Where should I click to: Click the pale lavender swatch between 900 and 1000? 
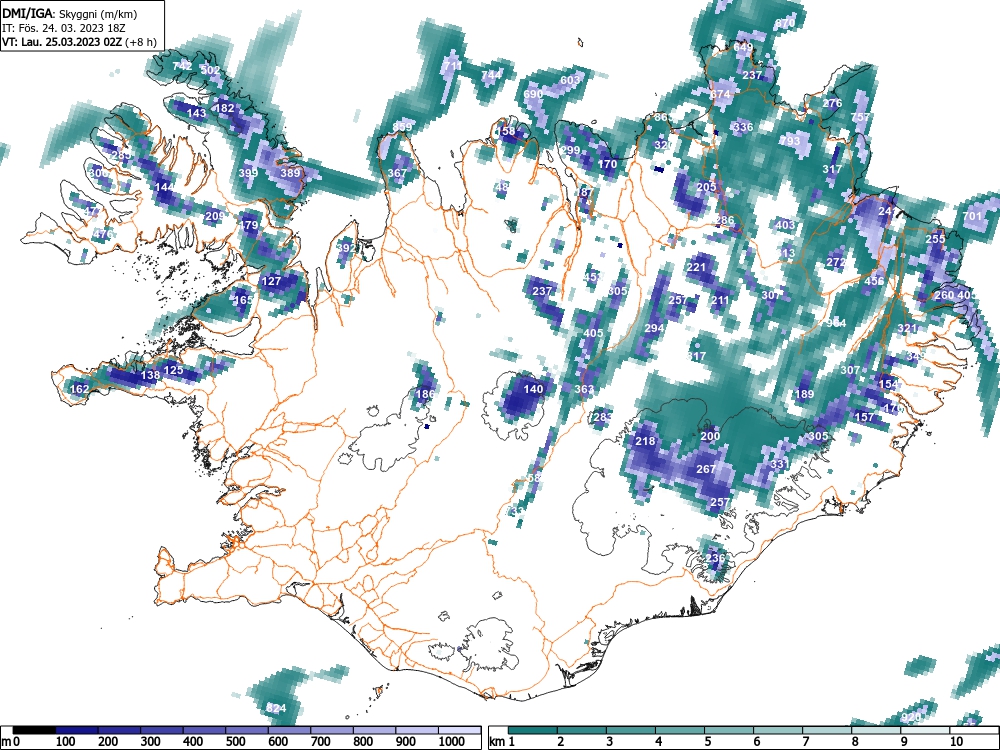pos(417,730)
